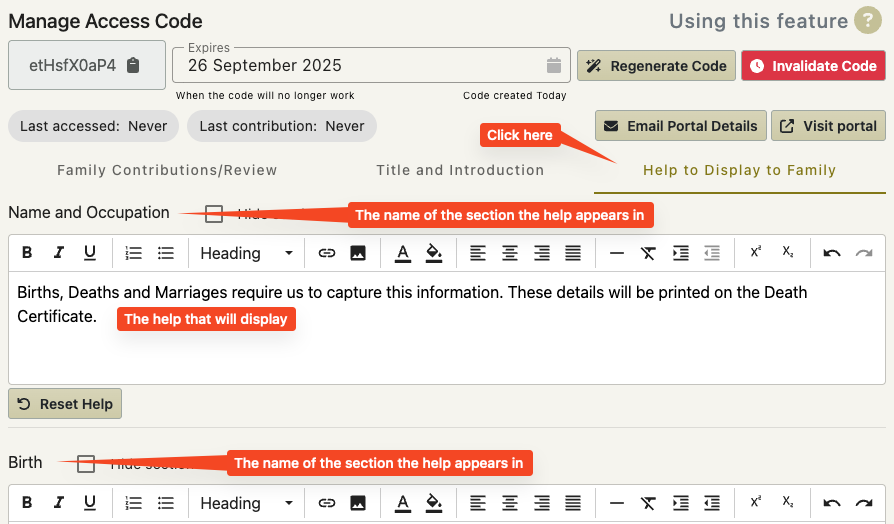Center align text in Name and Occupation editor
The height and width of the screenshot is (524, 894).
[x=510, y=253]
